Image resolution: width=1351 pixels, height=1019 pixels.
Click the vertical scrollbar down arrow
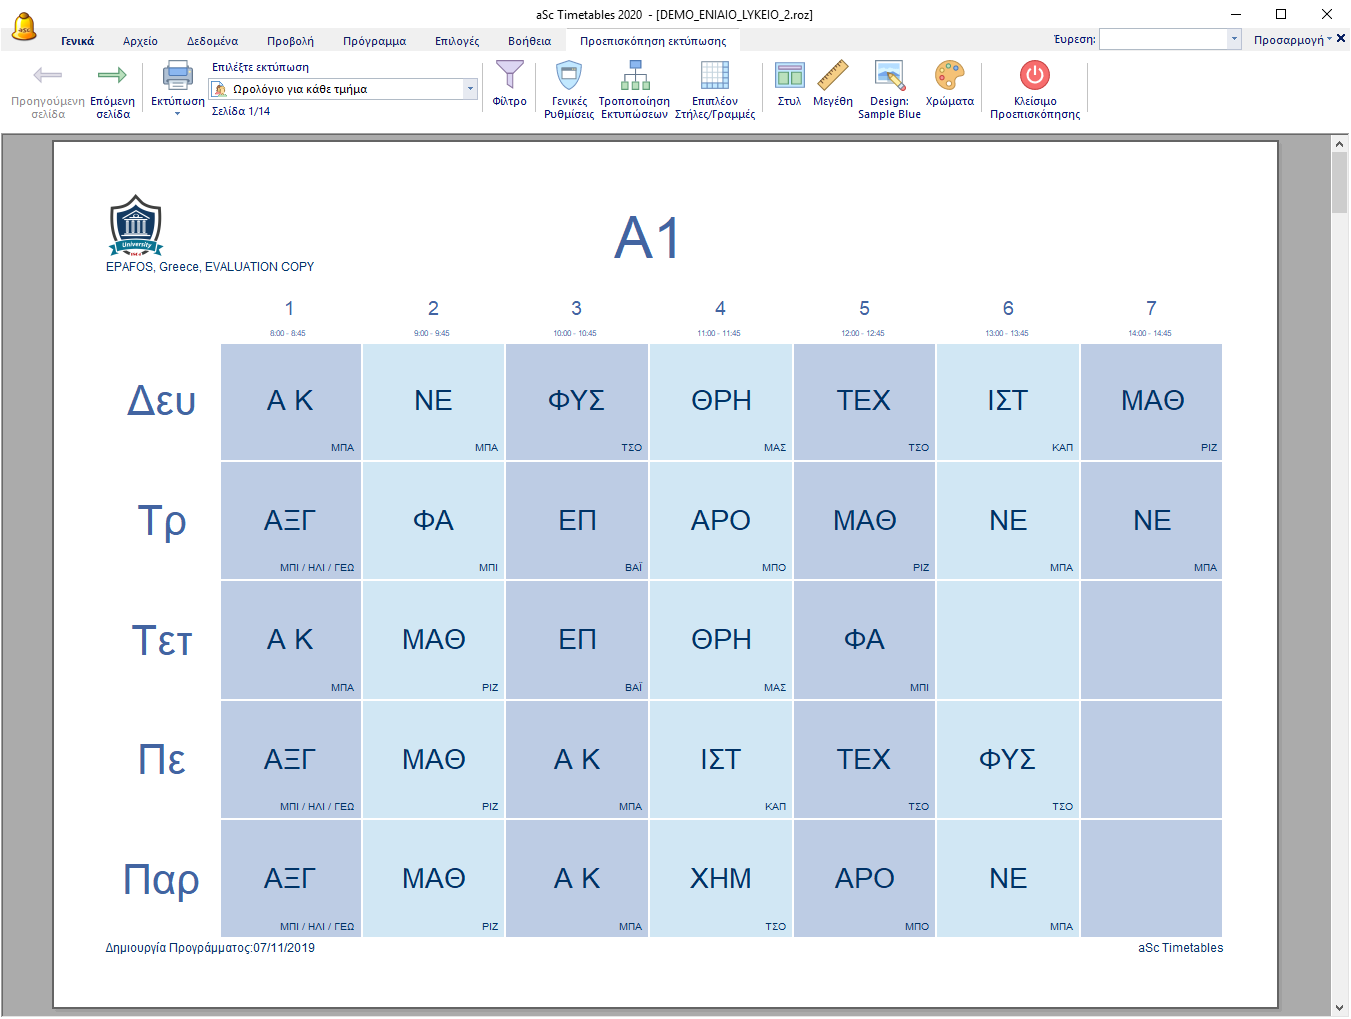[x=1340, y=1007]
